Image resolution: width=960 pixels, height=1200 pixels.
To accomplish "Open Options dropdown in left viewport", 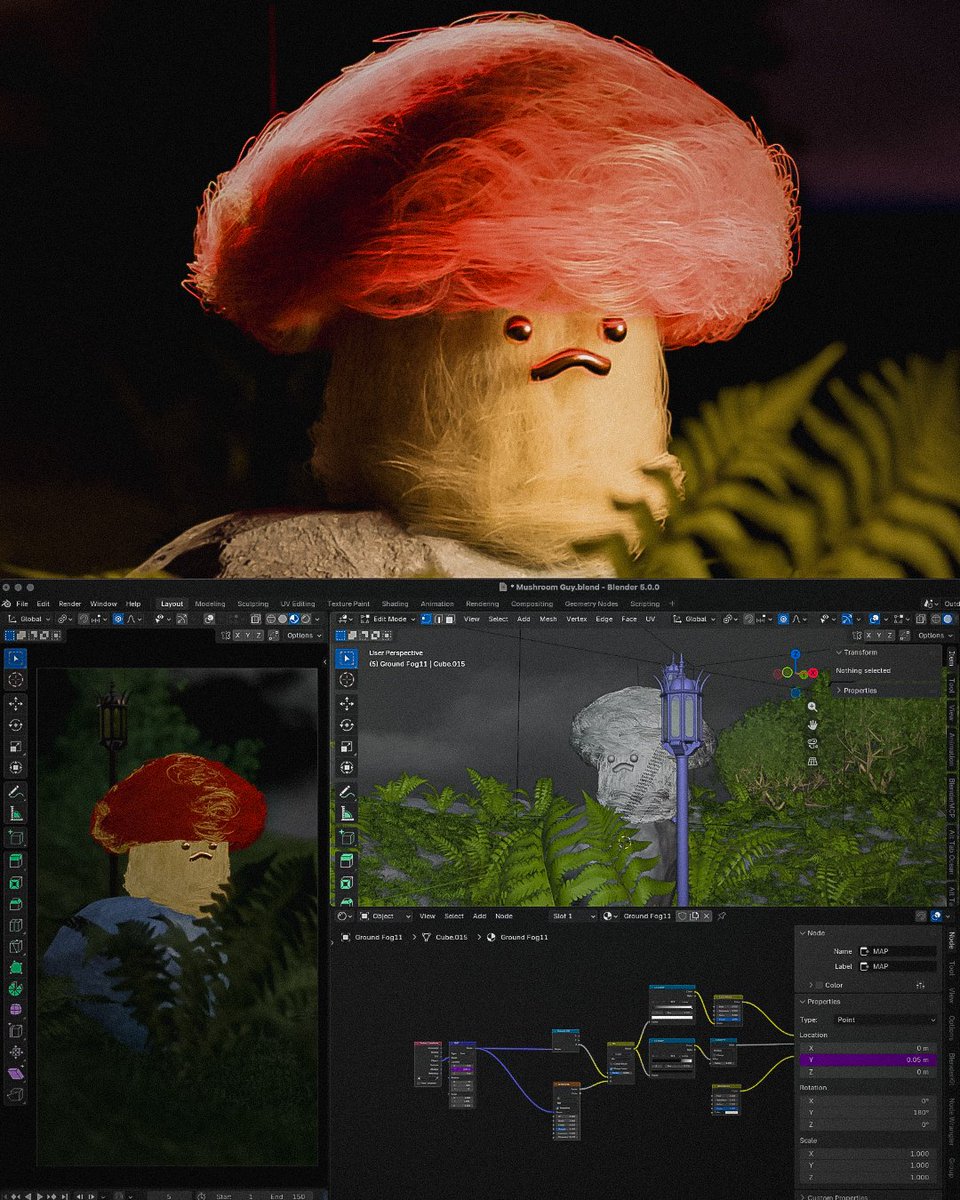I will pos(303,635).
